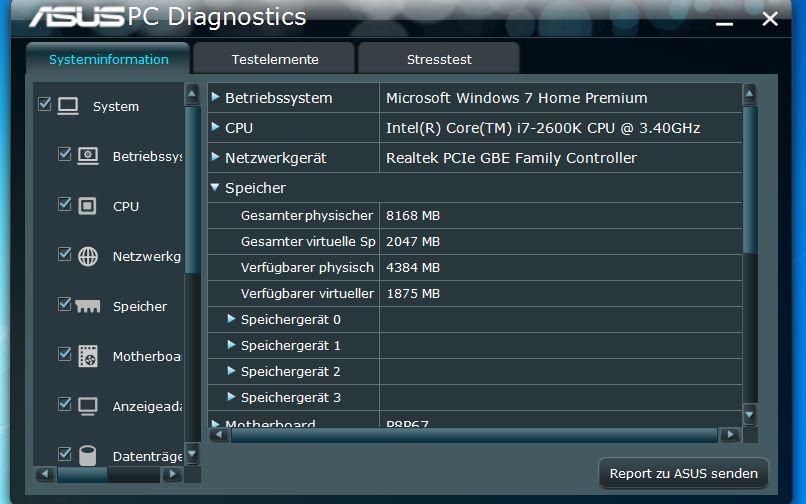Expand the CPU row in details table

215,127
